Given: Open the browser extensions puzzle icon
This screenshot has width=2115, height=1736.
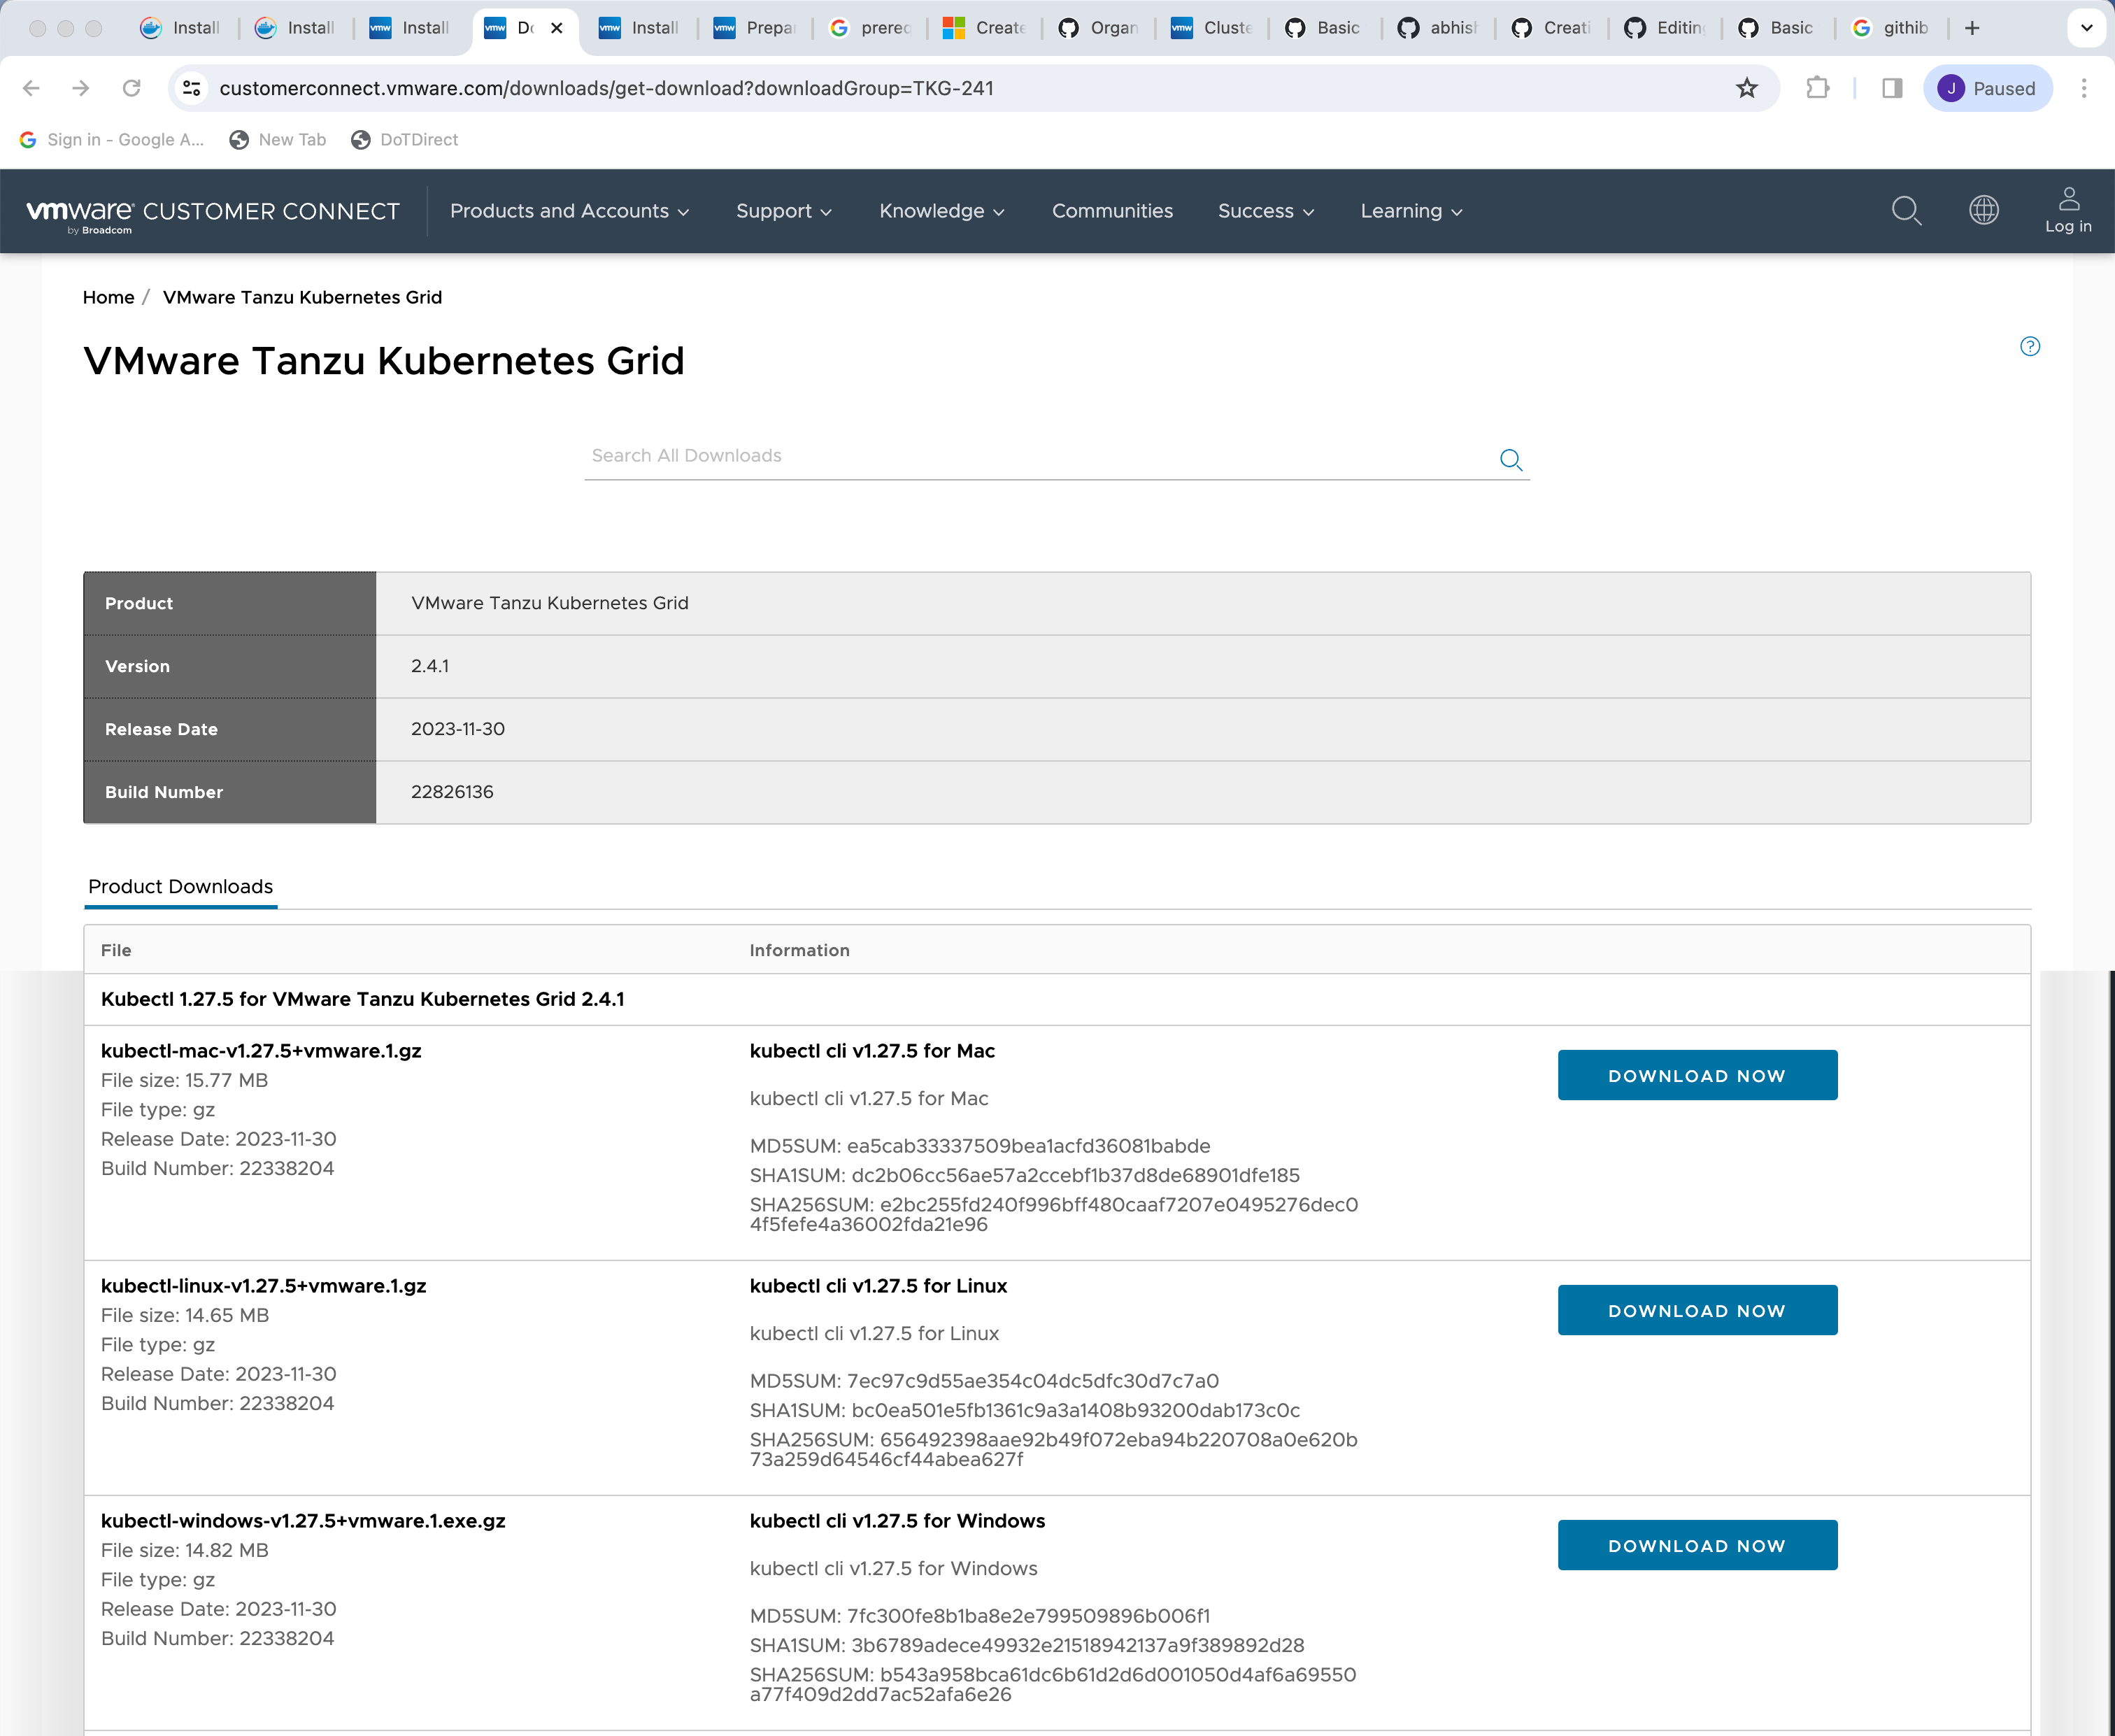Looking at the screenshot, I should pyautogui.click(x=1818, y=88).
